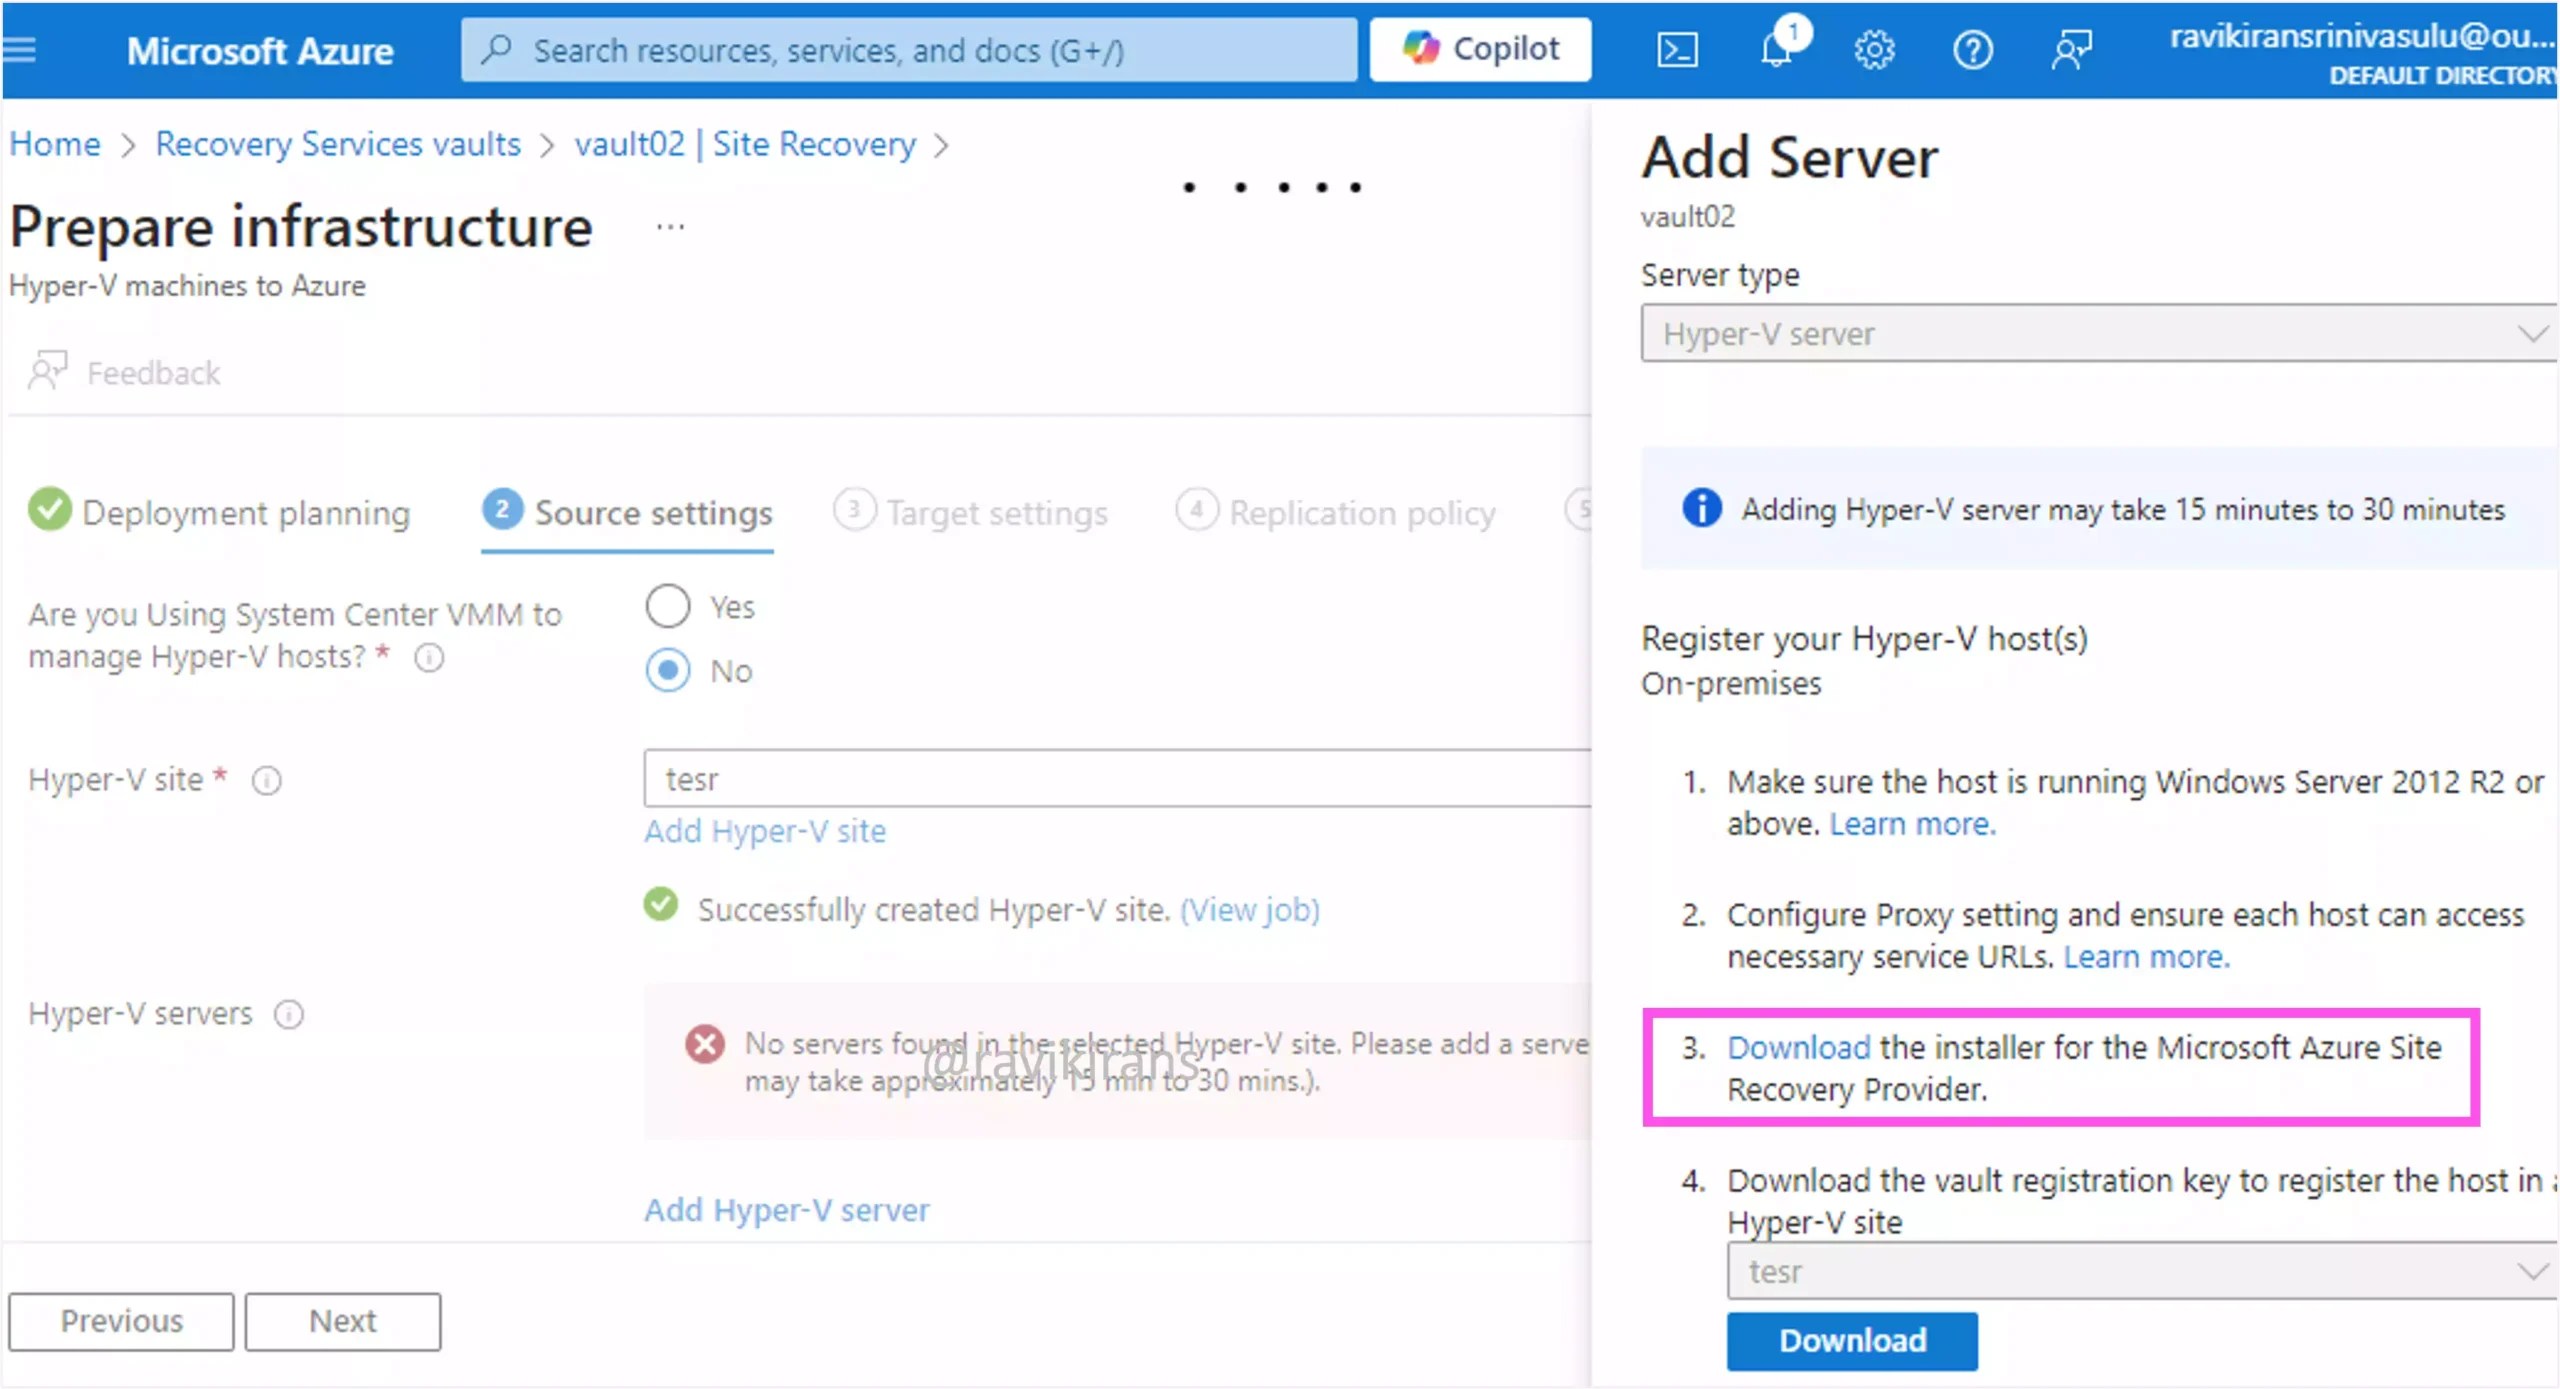Viewport: 2560px width, 1389px height.
Task: Open Recovery Services vaults breadcrumb
Action: 338,144
